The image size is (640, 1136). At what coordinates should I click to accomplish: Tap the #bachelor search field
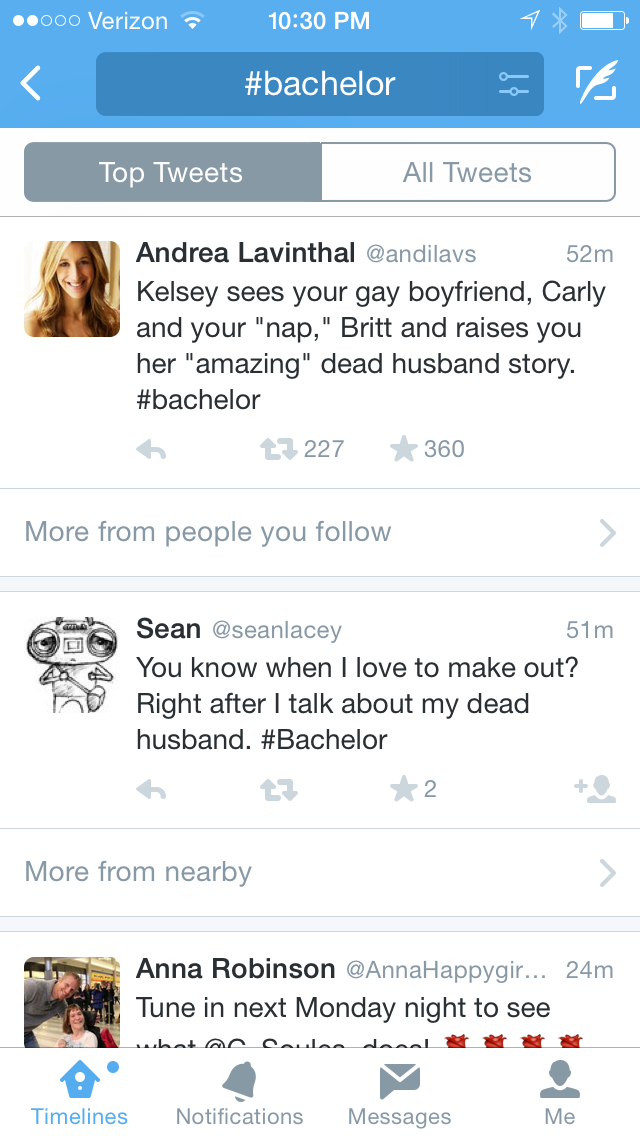coord(320,84)
